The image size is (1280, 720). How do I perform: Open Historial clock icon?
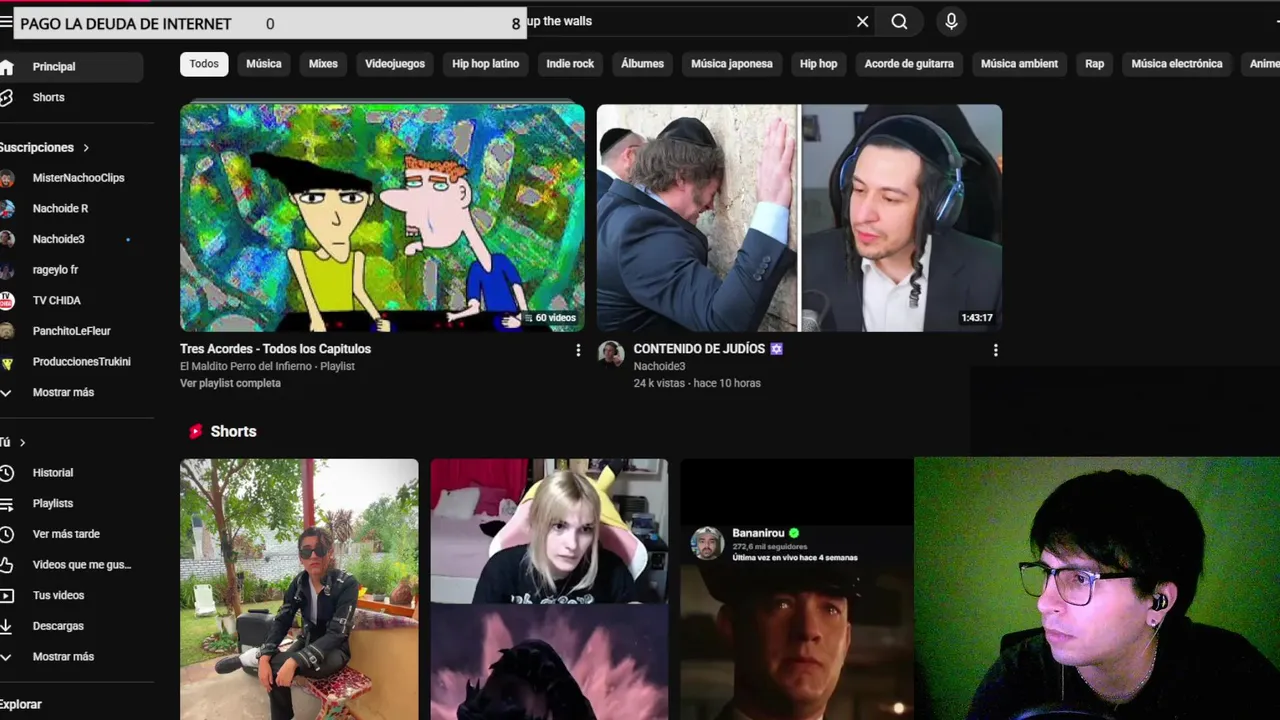(x=7, y=473)
